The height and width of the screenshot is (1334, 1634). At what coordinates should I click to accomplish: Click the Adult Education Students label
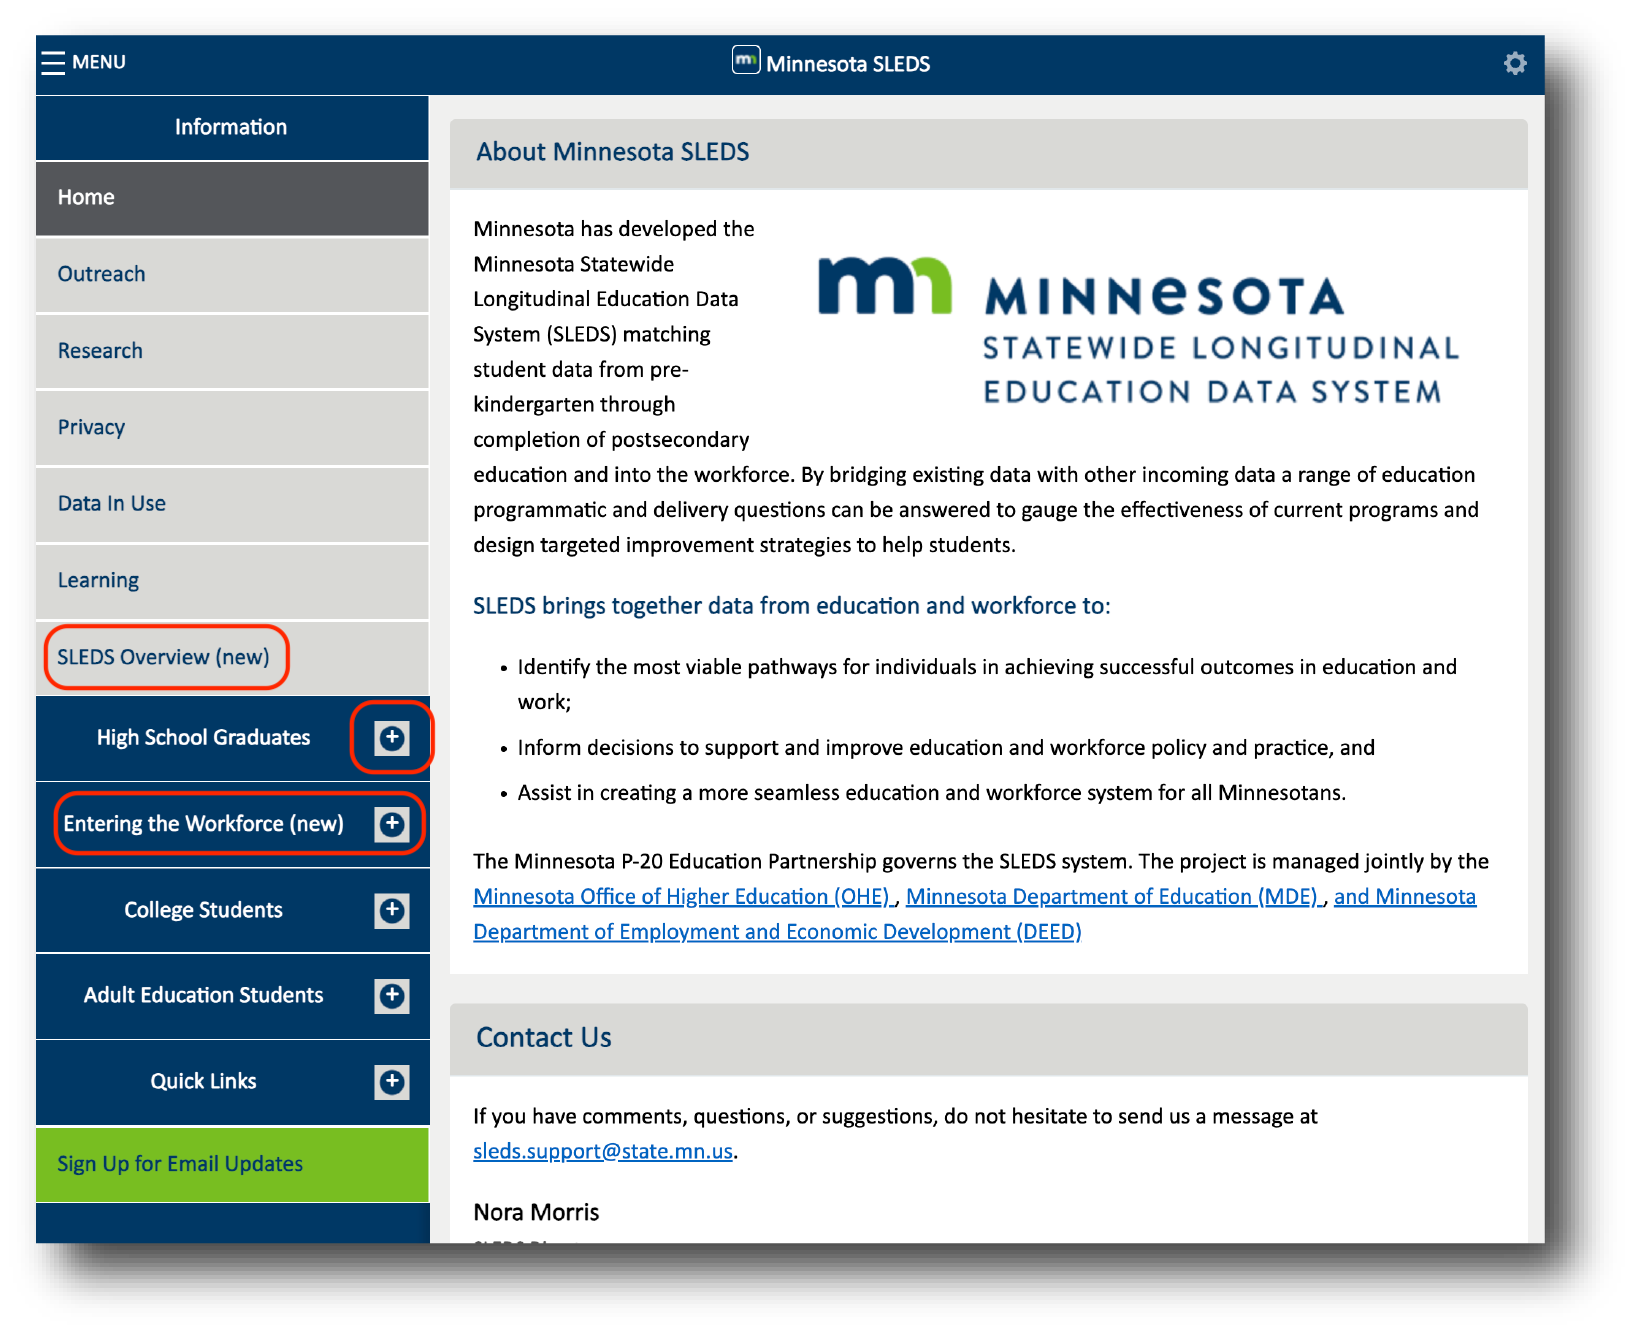point(204,996)
